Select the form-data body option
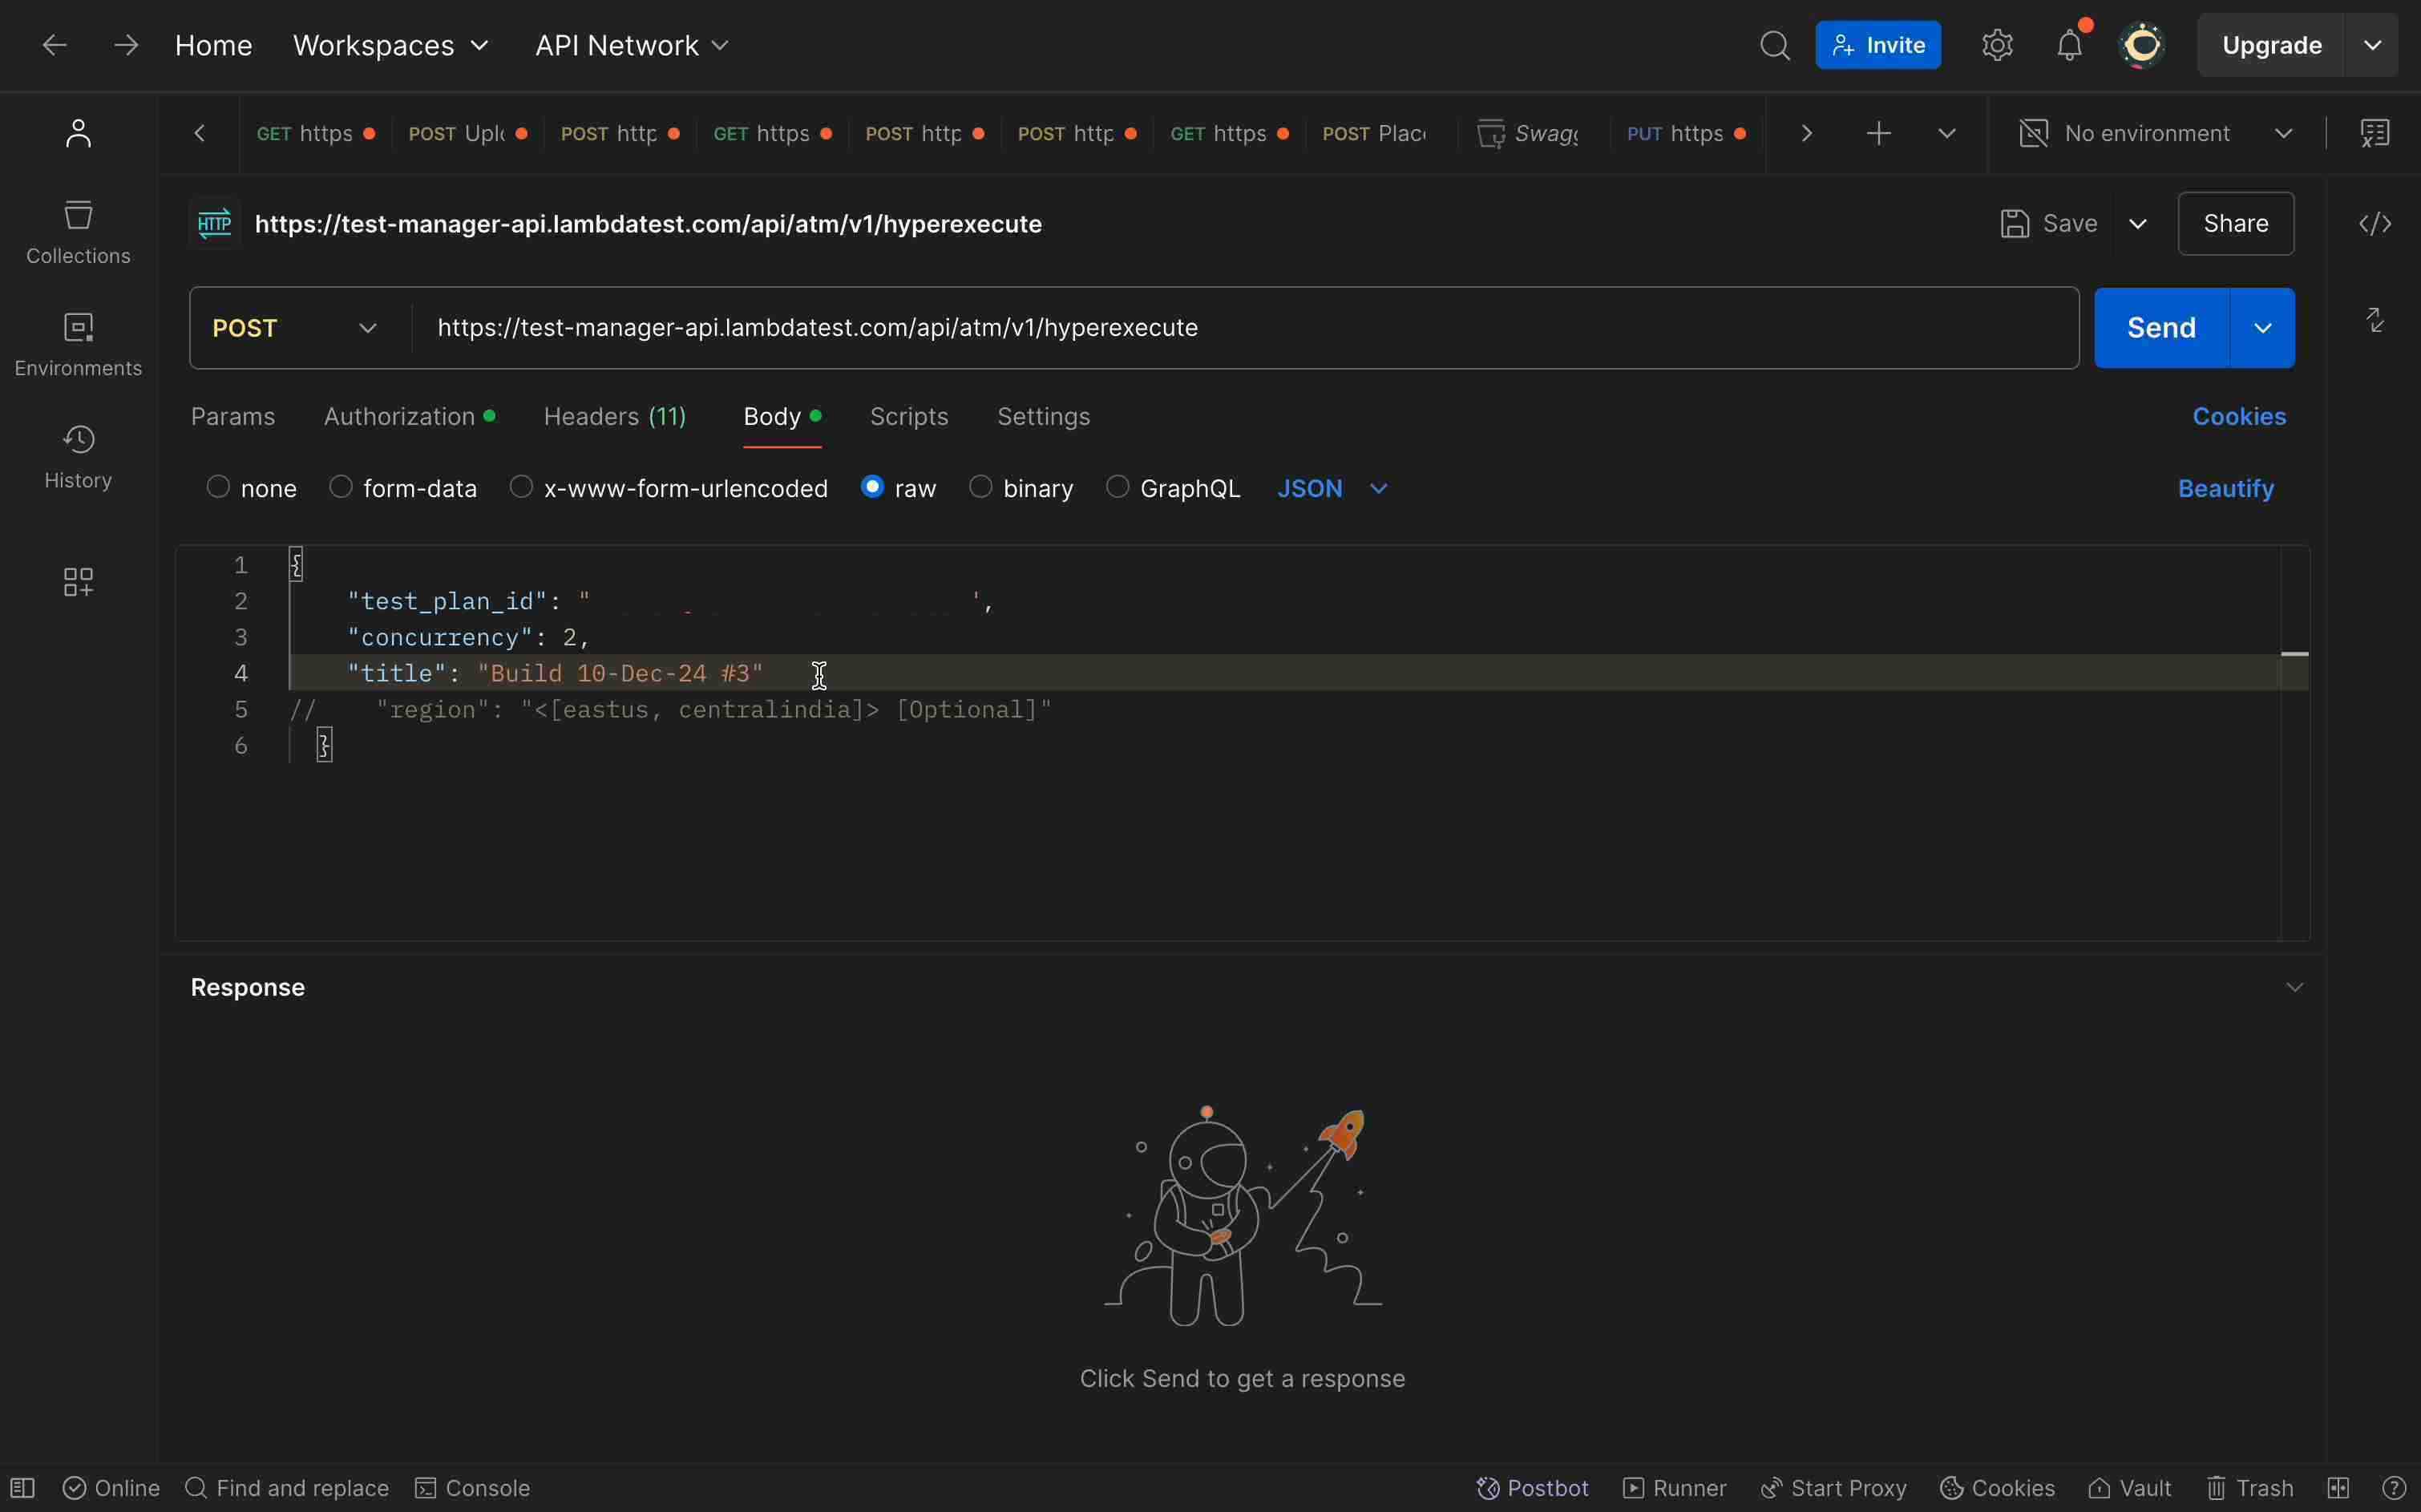2421x1512 pixels. pyautogui.click(x=341, y=487)
